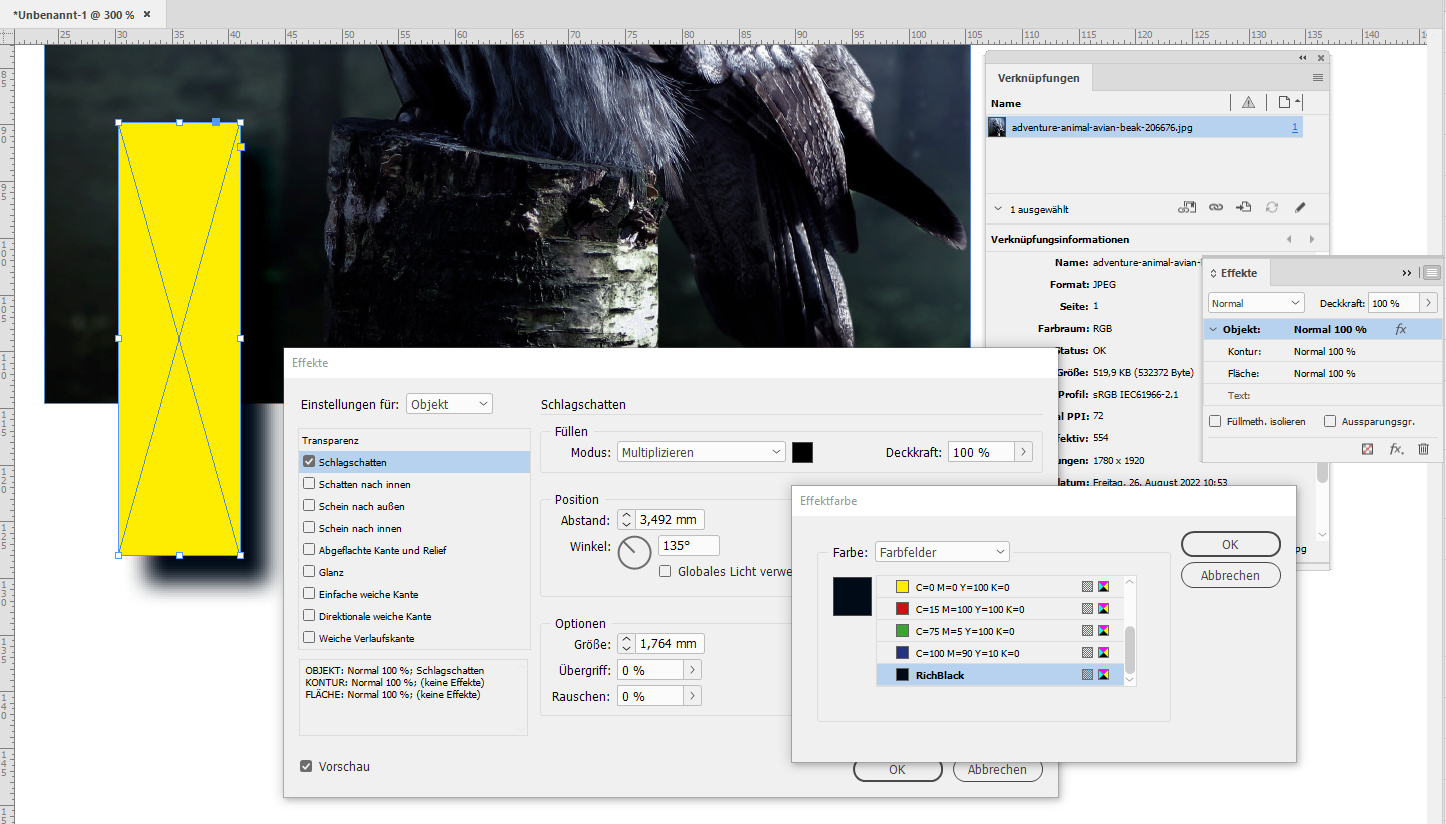
Task: Open the Farbe Farbfelder dropdown
Action: (x=1001, y=551)
